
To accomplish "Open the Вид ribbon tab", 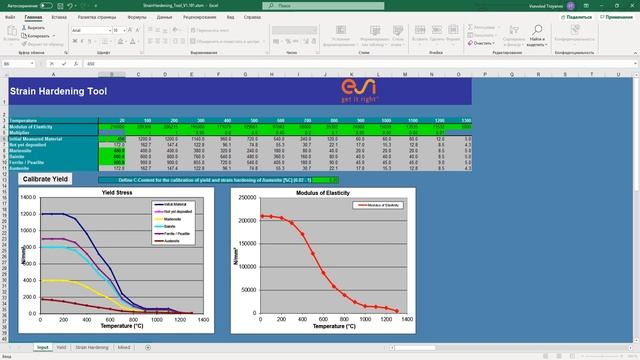I will (x=231, y=17).
